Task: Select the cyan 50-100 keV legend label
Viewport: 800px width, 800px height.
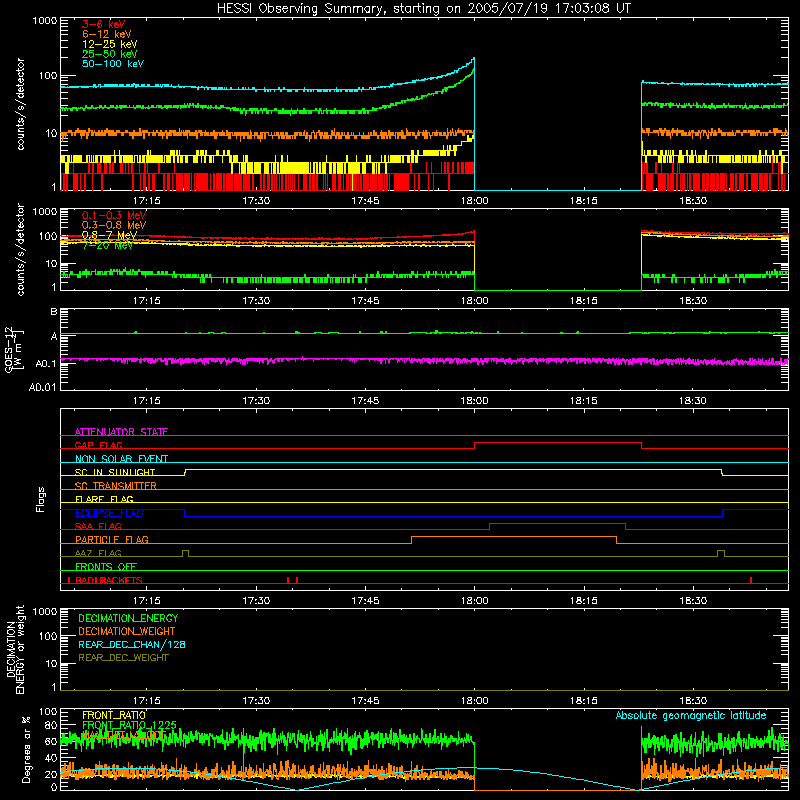Action: (113, 64)
